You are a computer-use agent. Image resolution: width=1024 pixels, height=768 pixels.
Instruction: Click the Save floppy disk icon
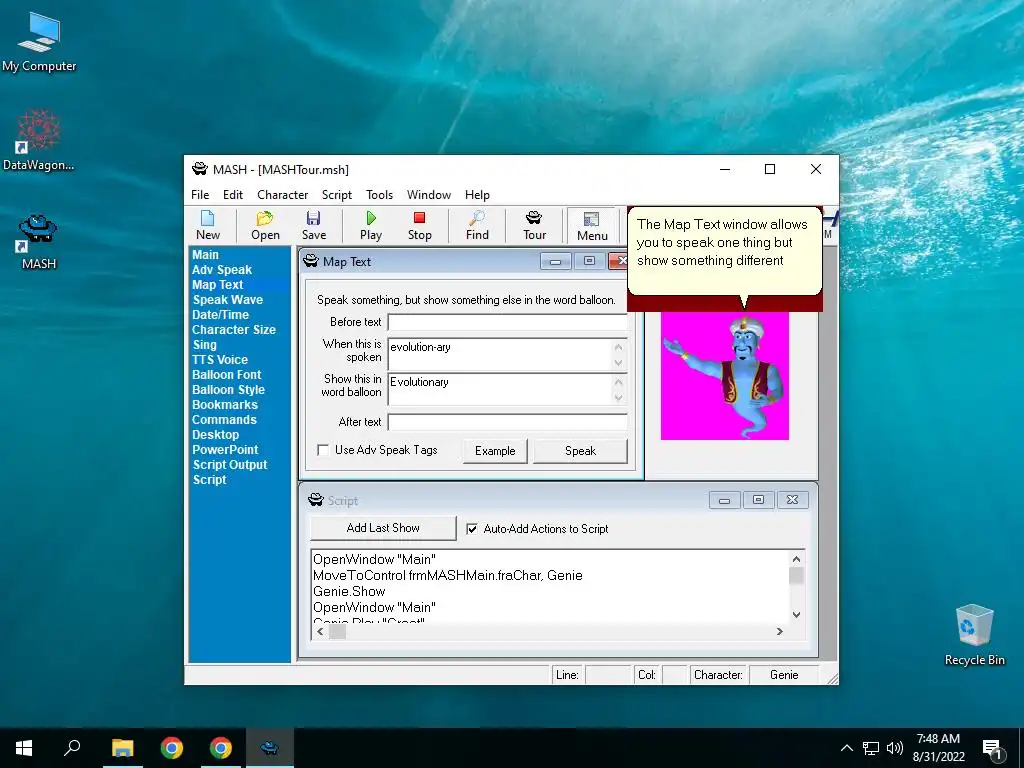[x=313, y=225]
